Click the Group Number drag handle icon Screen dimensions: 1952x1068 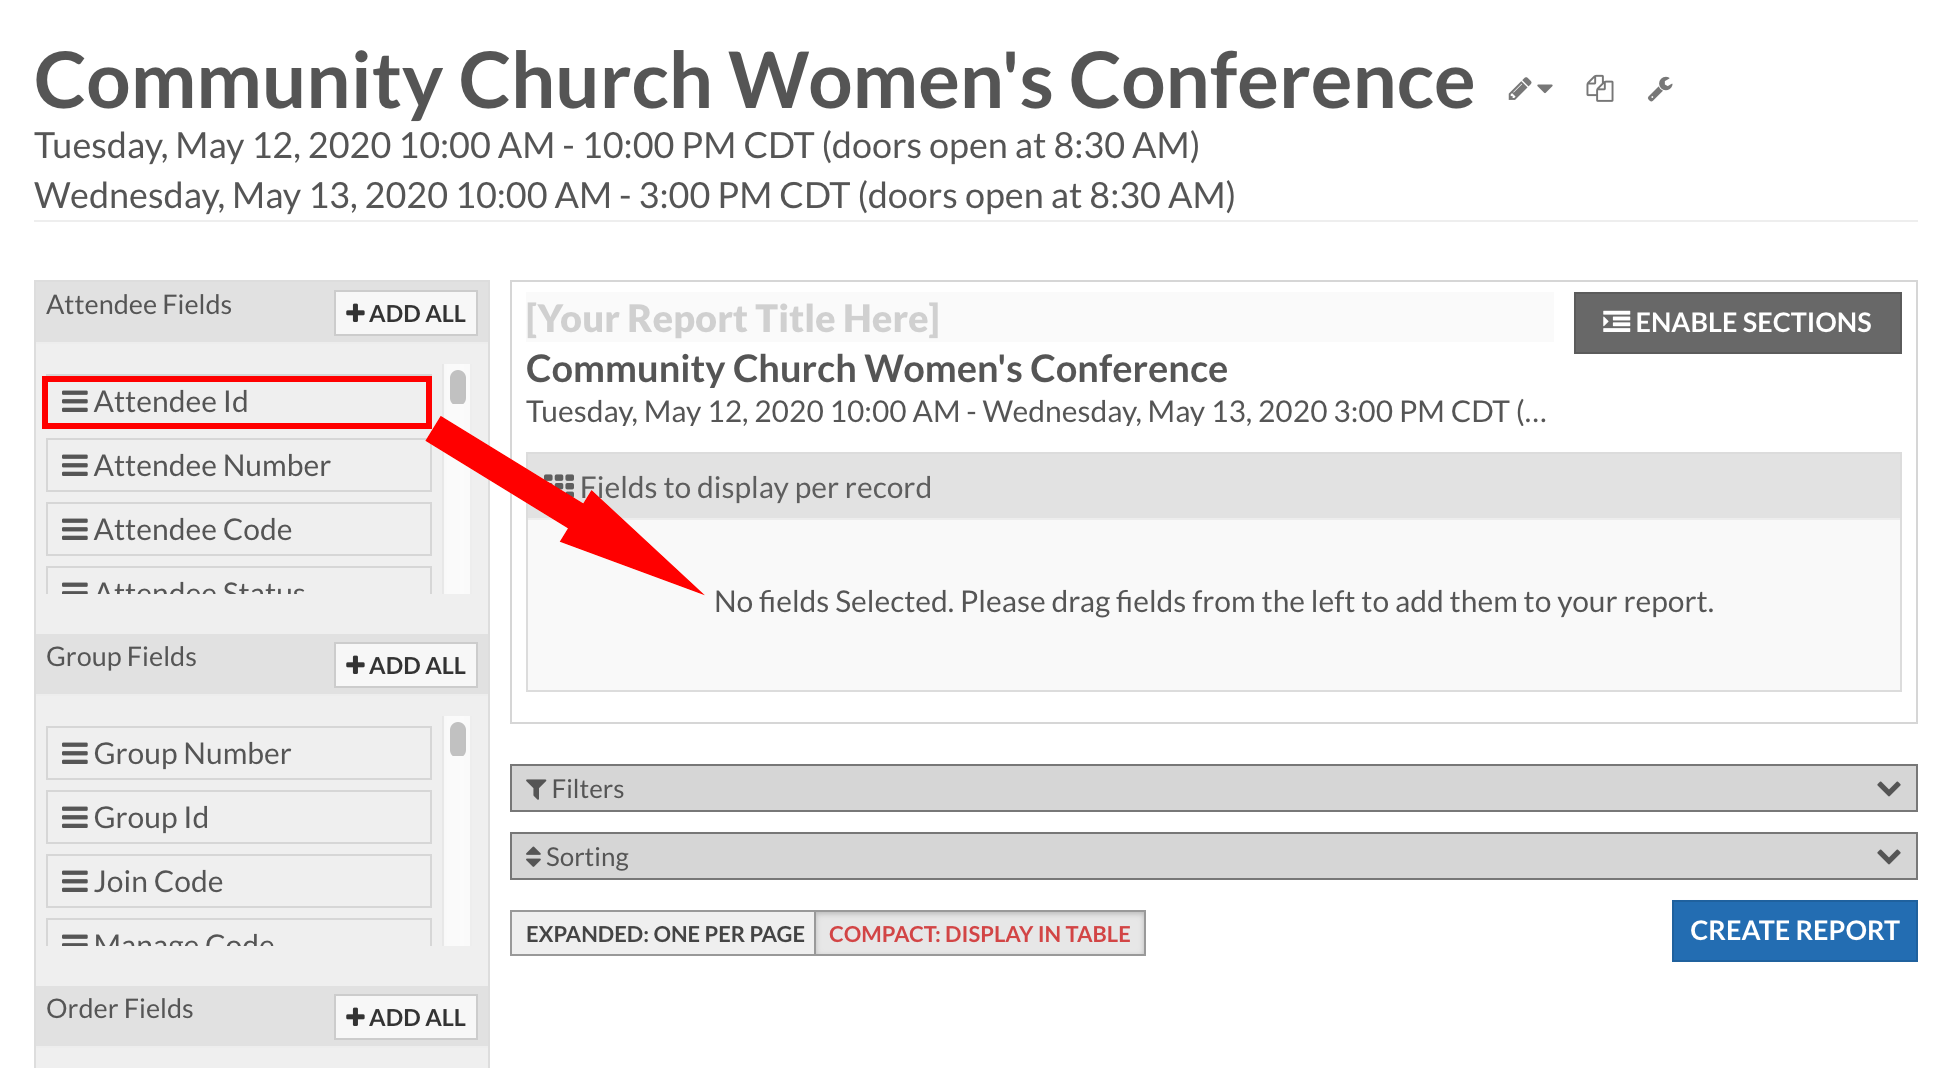pyautogui.click(x=75, y=754)
